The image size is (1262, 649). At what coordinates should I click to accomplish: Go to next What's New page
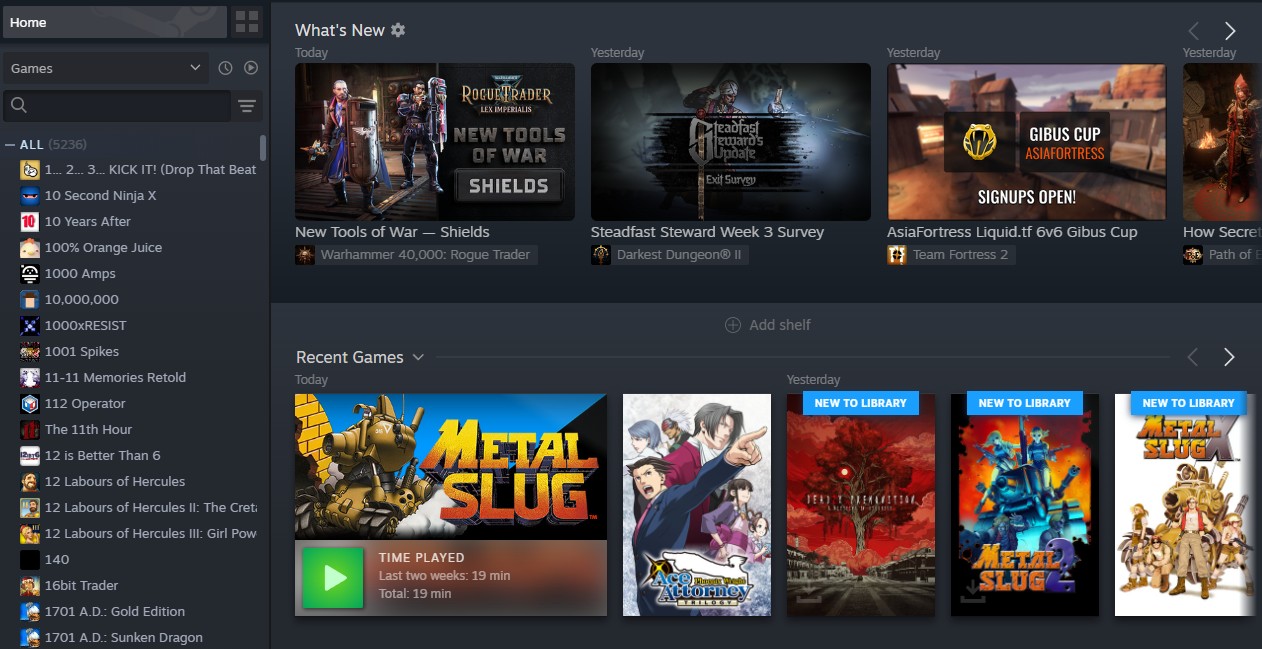click(1230, 31)
